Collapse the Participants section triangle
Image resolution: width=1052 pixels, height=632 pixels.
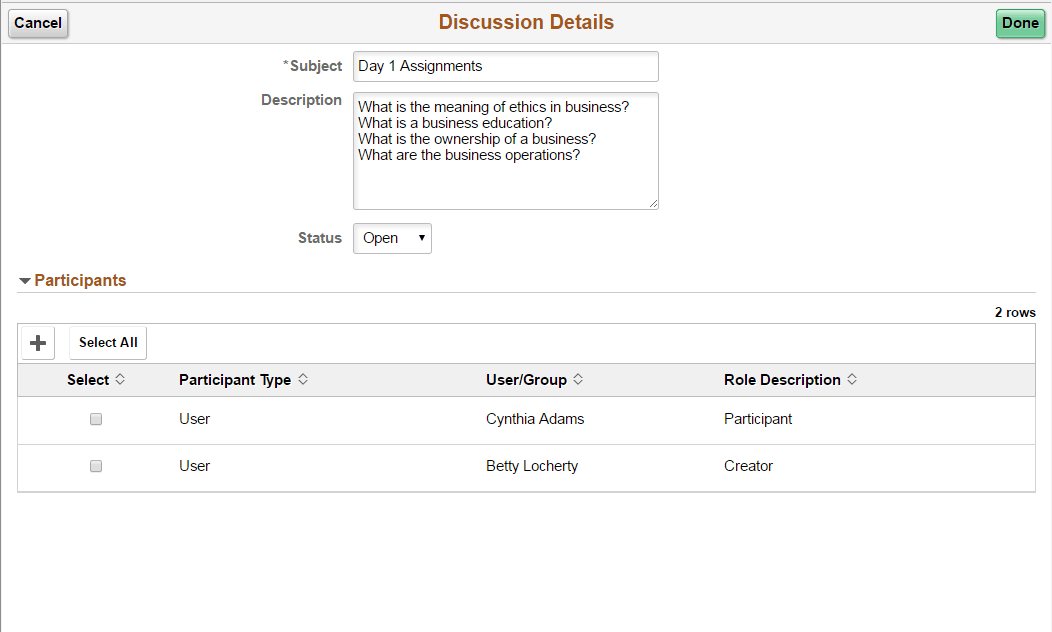(24, 280)
